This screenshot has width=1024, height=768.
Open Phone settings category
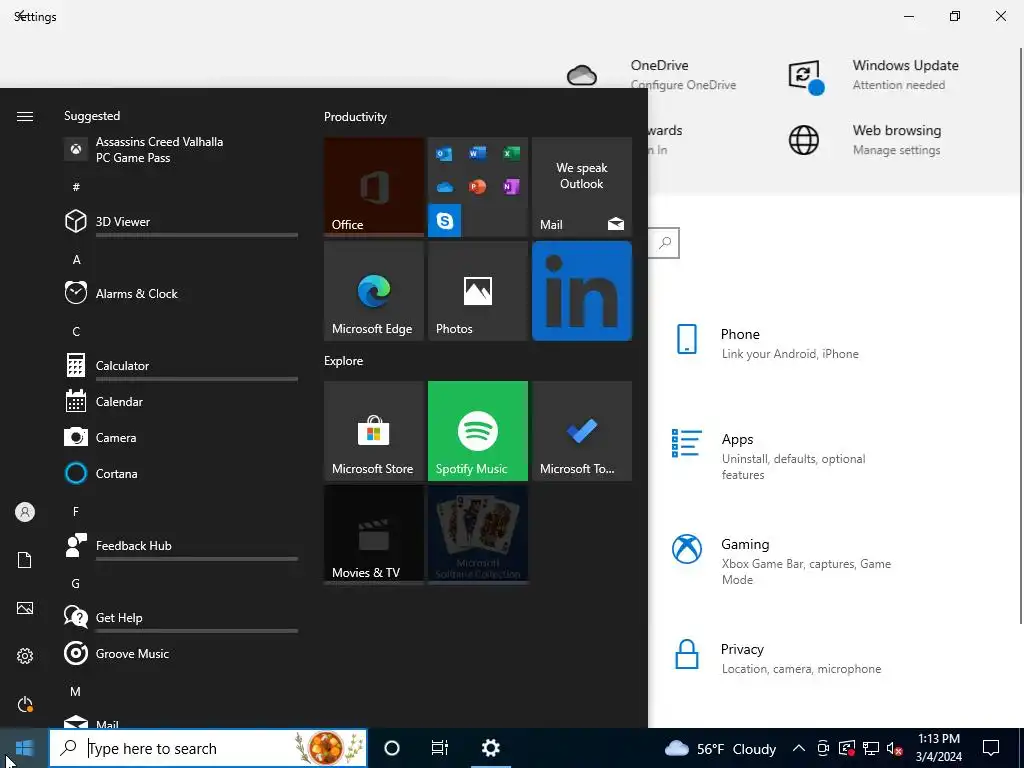[765, 343]
